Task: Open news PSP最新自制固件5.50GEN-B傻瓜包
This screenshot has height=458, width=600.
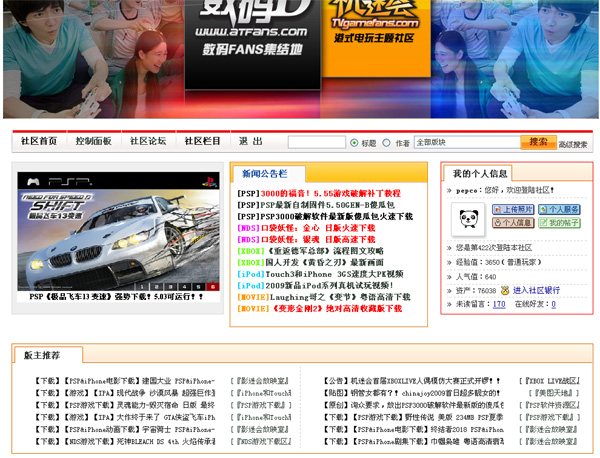Action: 328,205
